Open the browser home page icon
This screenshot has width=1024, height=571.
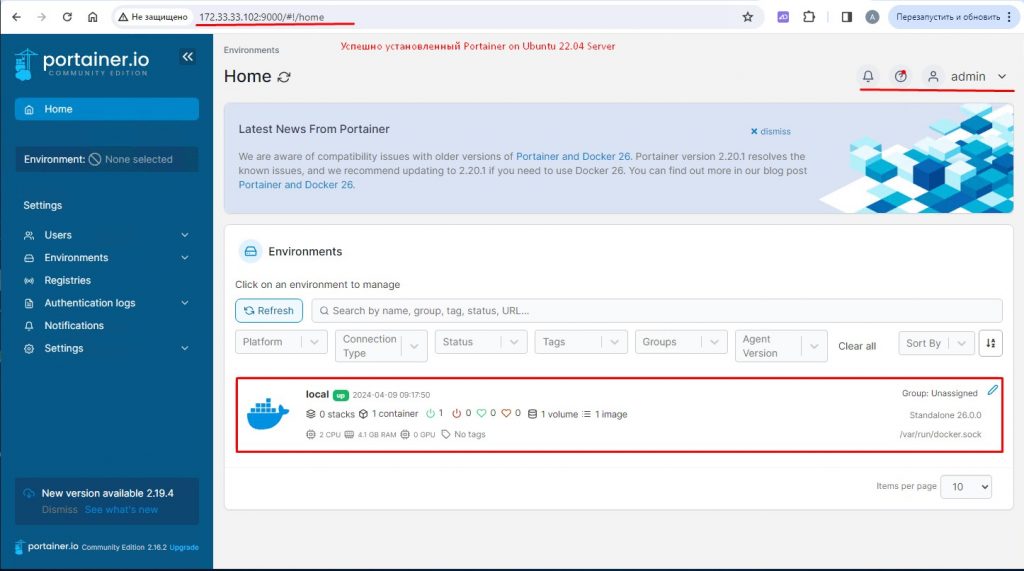(x=93, y=17)
